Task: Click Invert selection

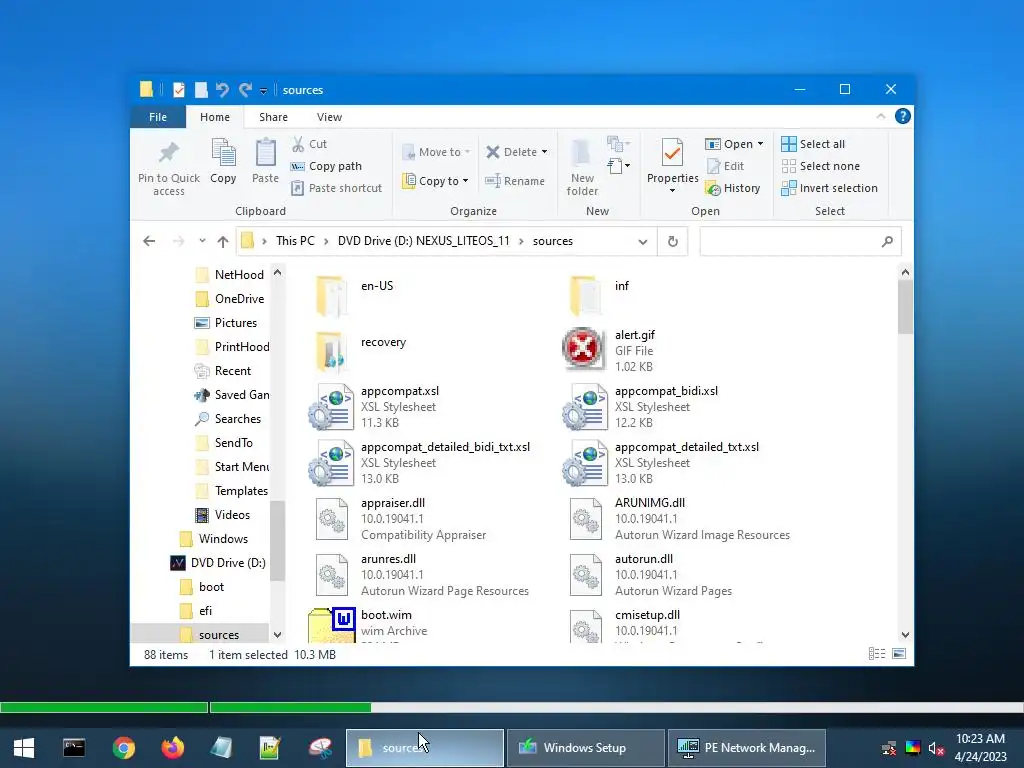Action: coord(829,188)
